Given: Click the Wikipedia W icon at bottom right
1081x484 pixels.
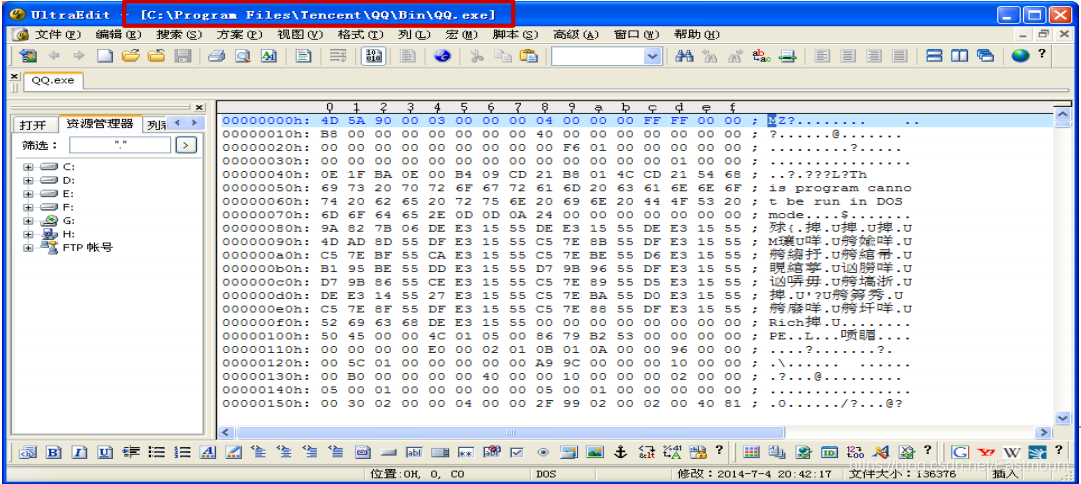Looking at the screenshot, I should (x=1011, y=452).
